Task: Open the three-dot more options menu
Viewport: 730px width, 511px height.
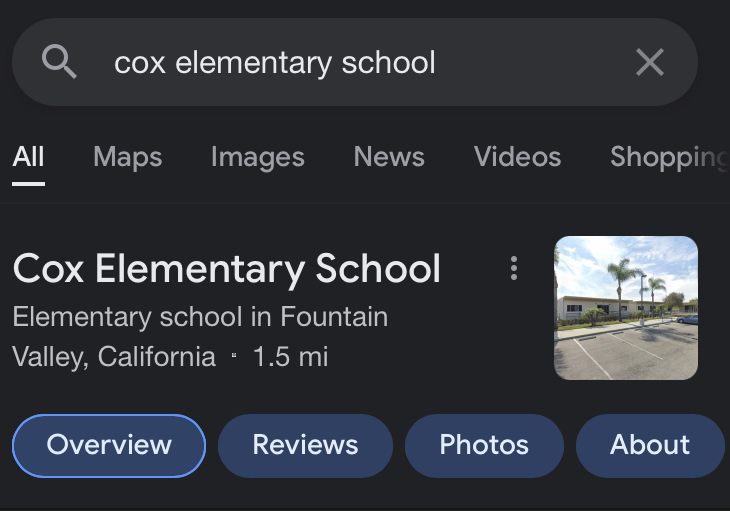Action: click(x=514, y=268)
